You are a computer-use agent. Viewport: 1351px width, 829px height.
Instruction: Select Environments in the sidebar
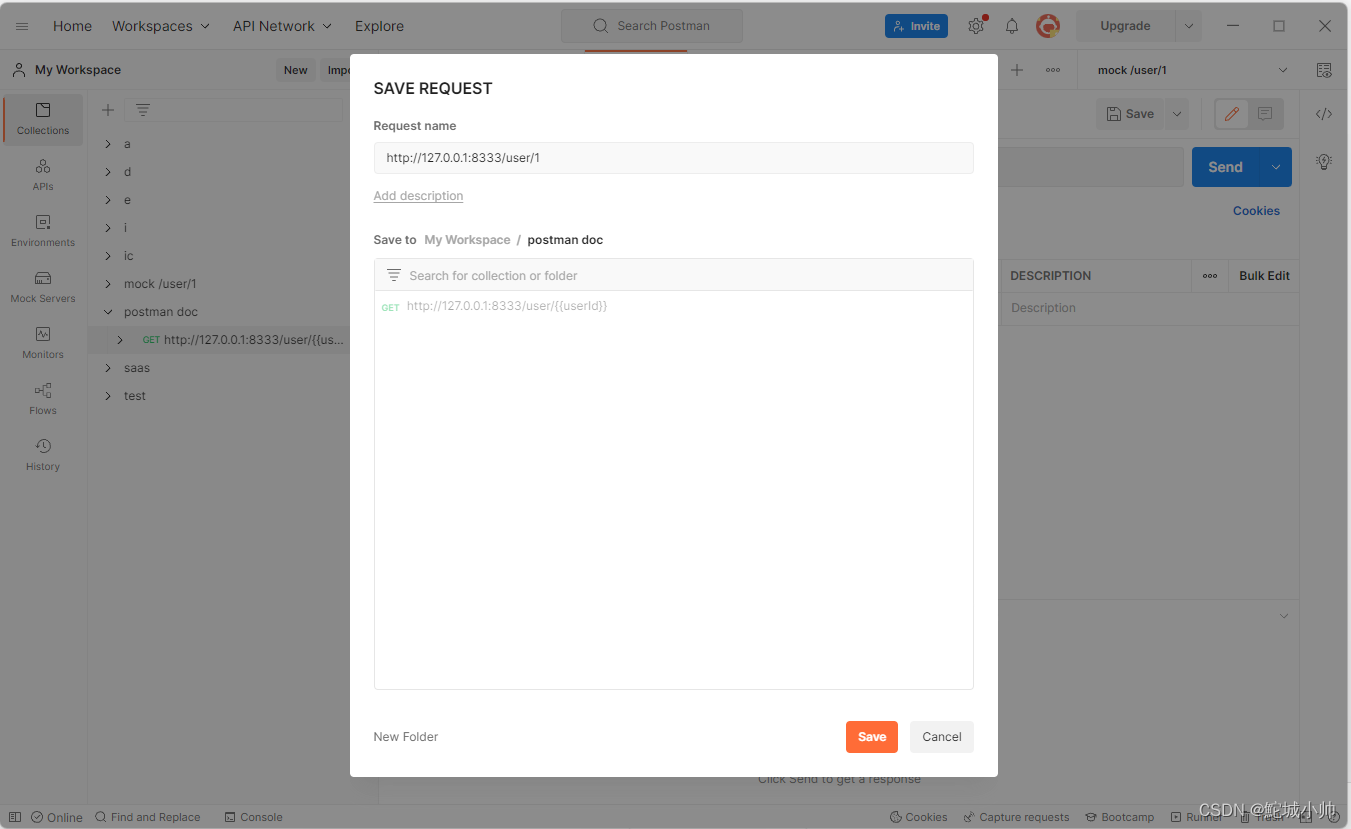pos(43,231)
